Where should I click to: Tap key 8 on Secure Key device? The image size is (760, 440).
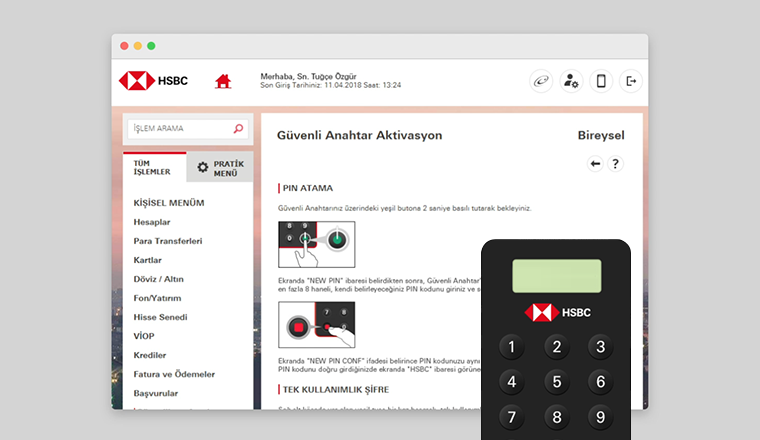coord(556,417)
